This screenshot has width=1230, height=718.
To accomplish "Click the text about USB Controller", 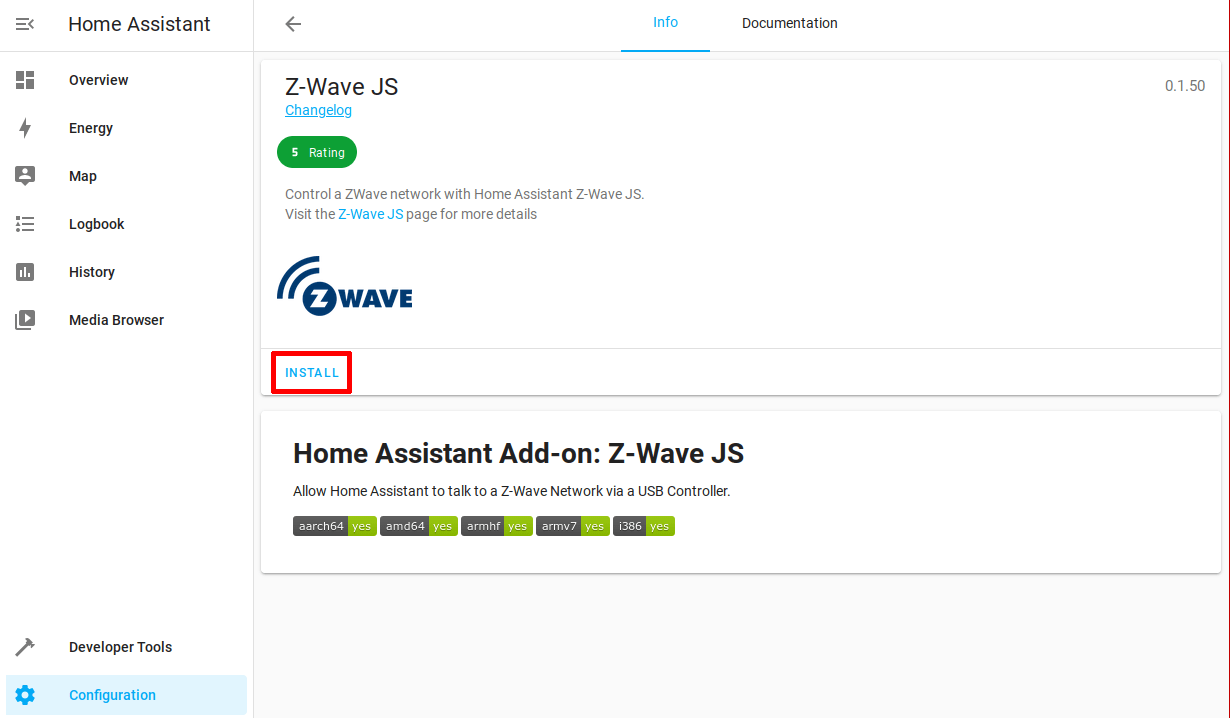I will (512, 491).
